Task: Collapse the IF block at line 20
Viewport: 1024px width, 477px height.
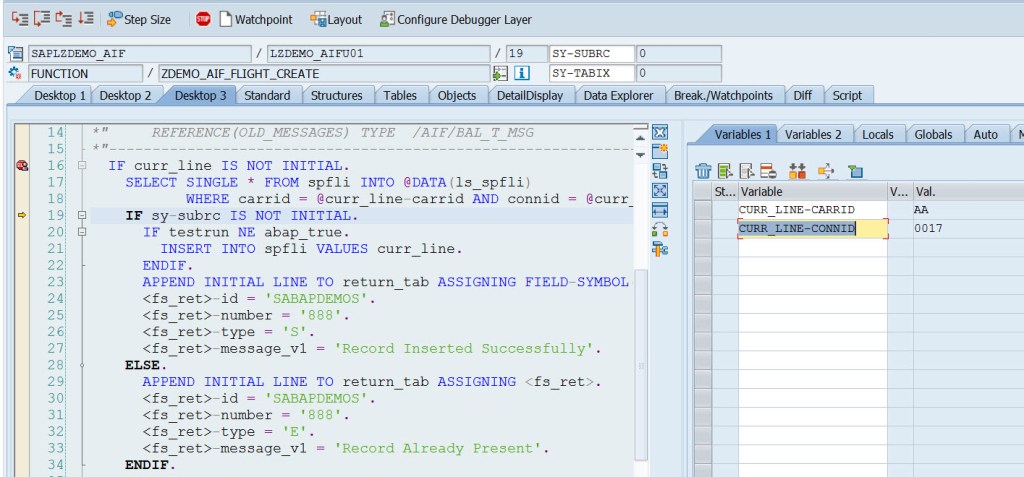Action: tap(82, 232)
